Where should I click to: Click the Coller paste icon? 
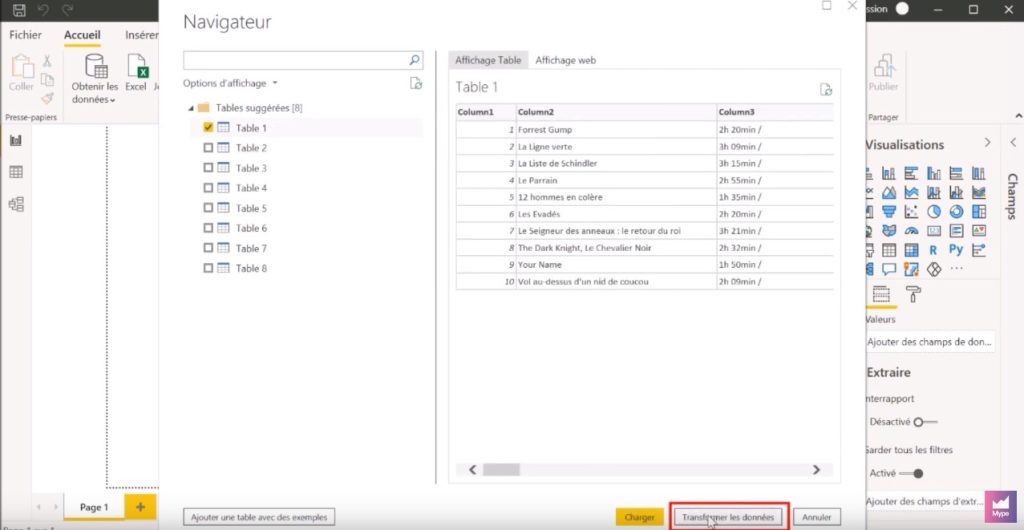(22, 67)
